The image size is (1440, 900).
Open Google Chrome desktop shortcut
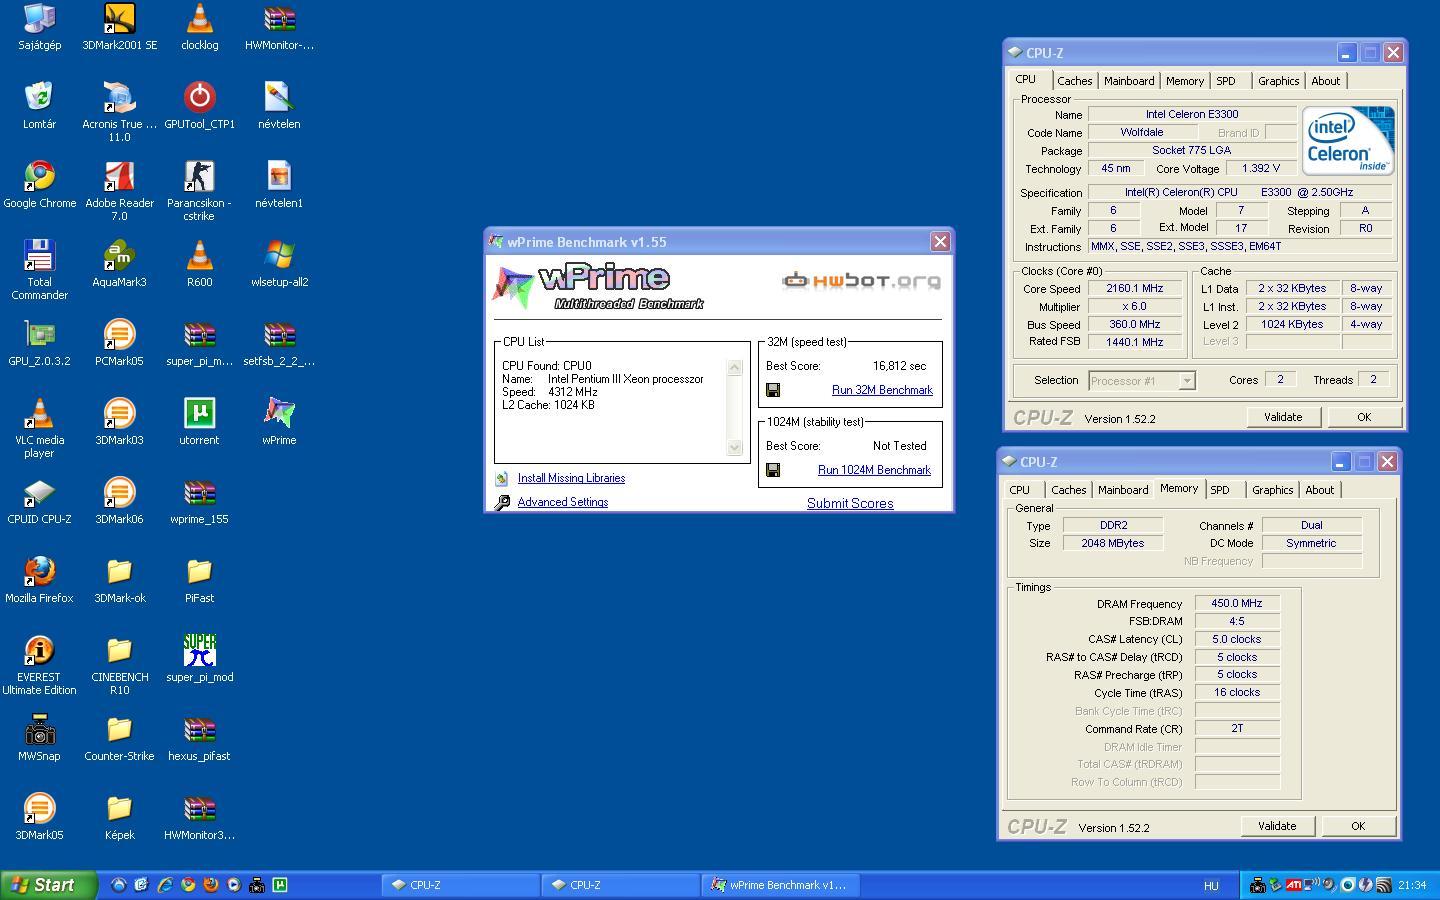[x=39, y=177]
